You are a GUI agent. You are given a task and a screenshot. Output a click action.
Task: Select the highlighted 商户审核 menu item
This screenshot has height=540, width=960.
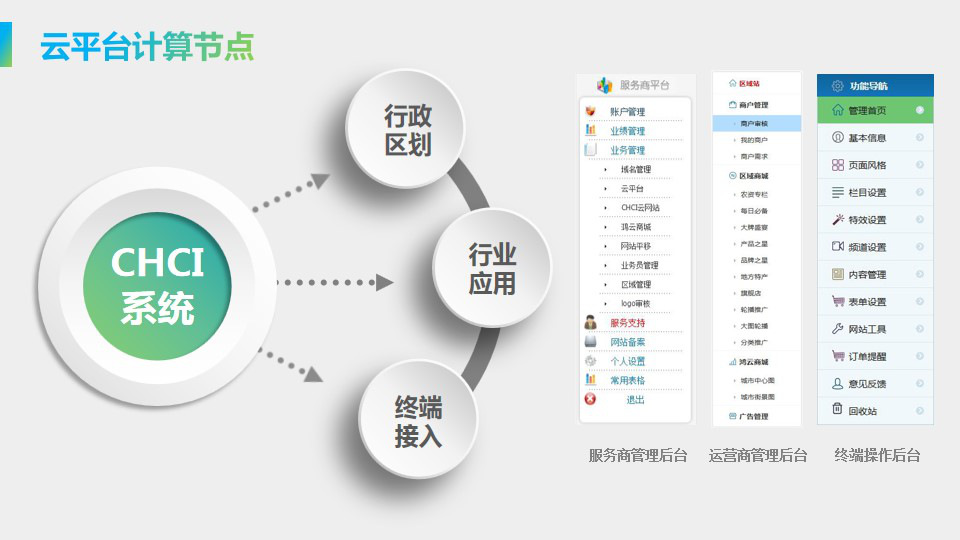tap(757, 124)
